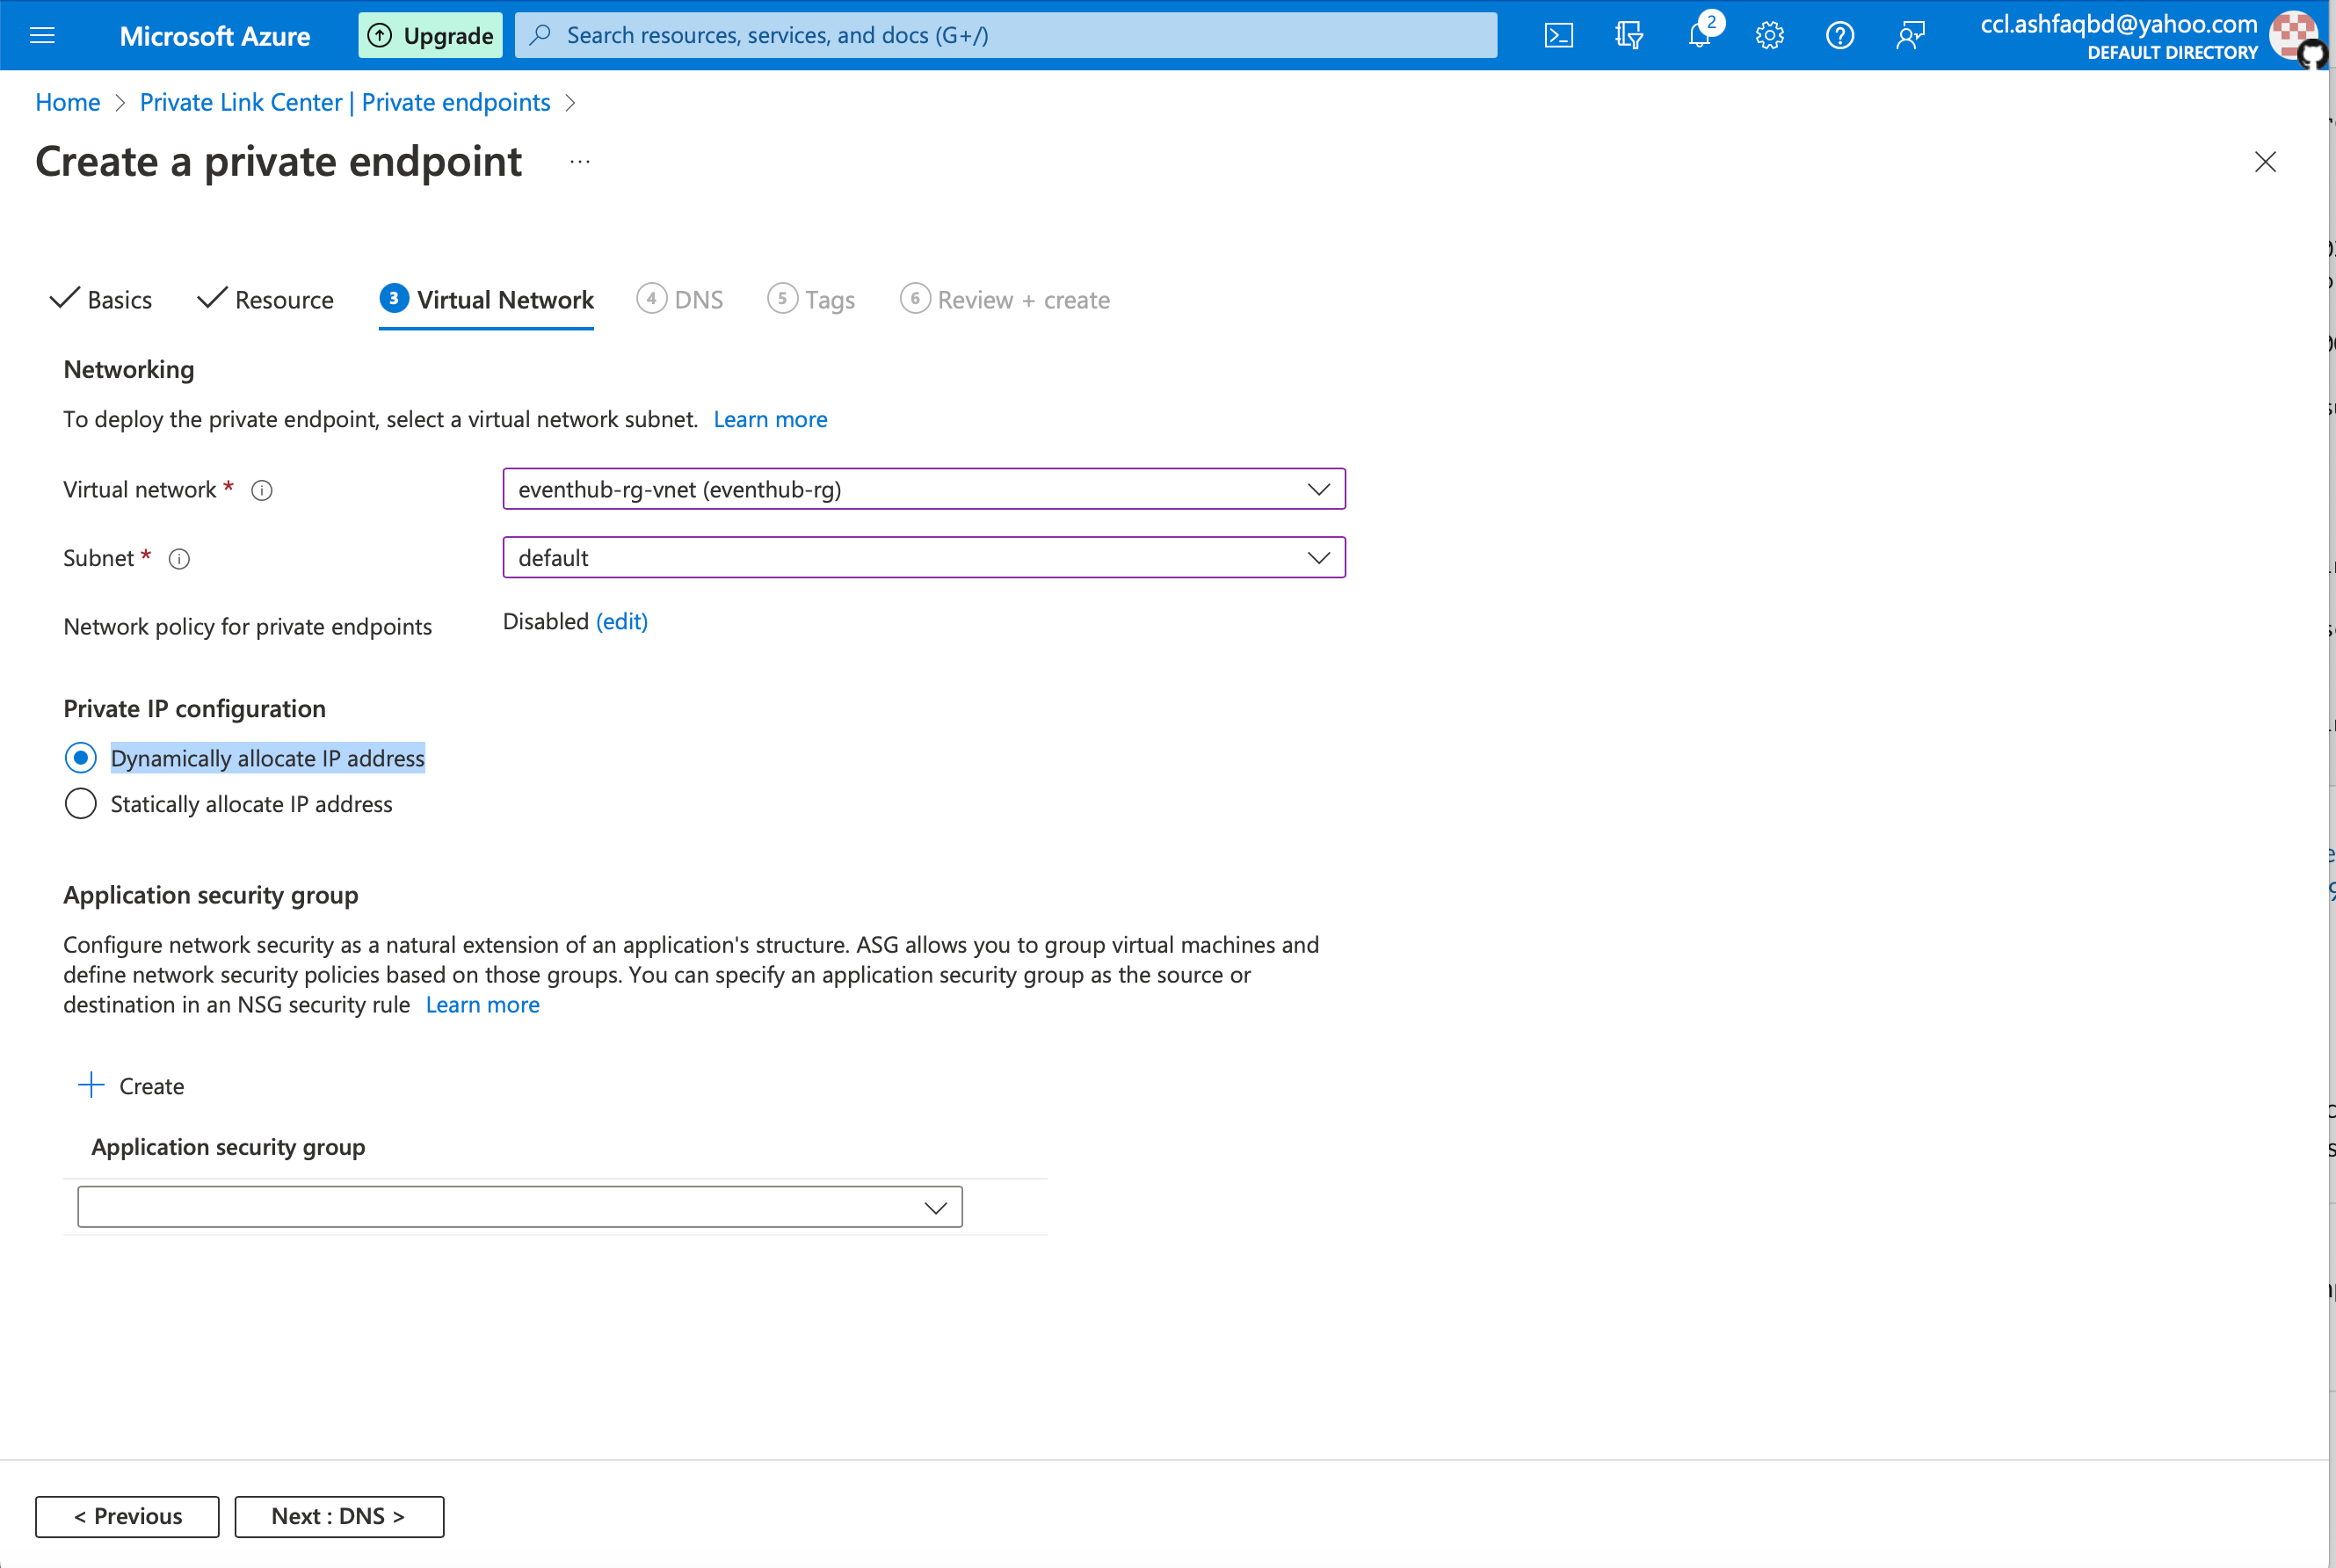Open the notifications bell

tap(1699, 36)
